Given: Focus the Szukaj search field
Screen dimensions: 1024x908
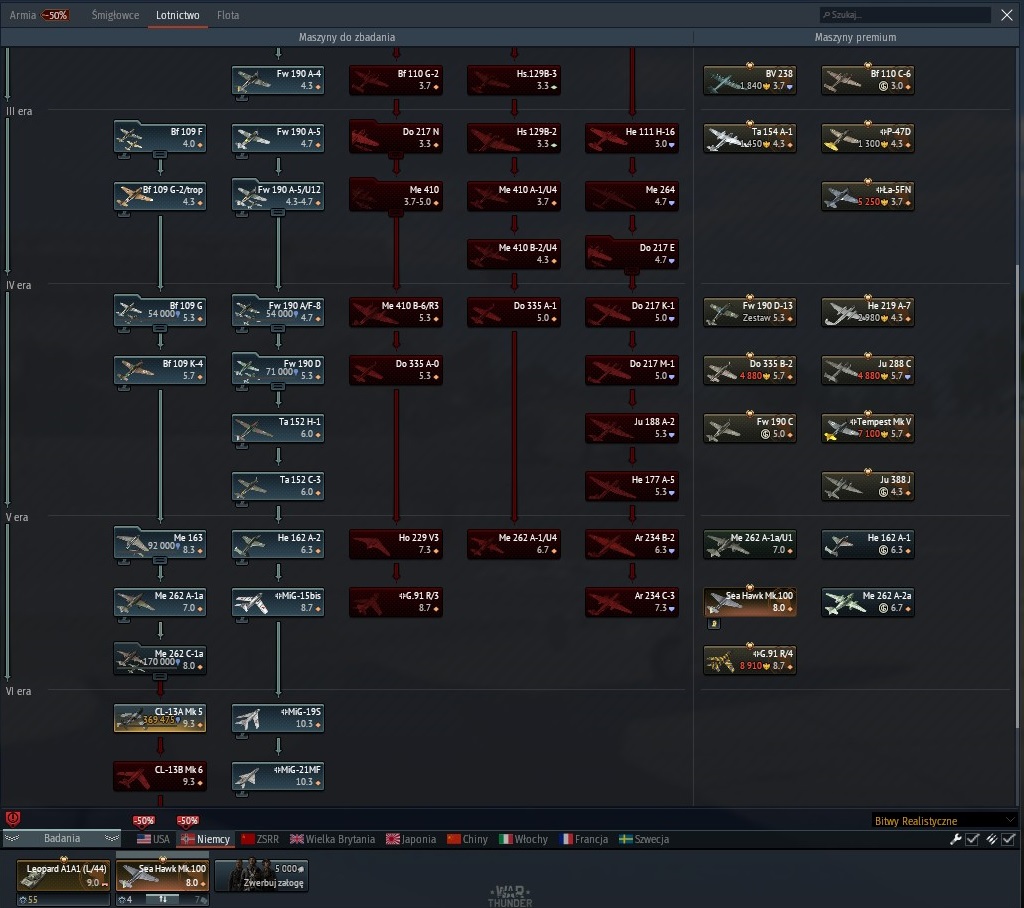Looking at the screenshot, I should click(x=905, y=14).
